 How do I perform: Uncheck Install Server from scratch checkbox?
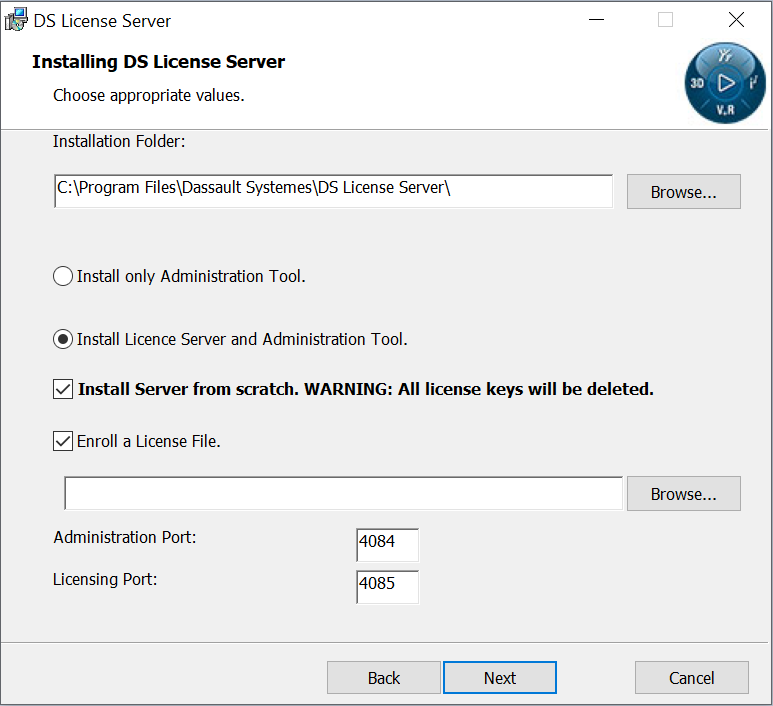coord(63,389)
